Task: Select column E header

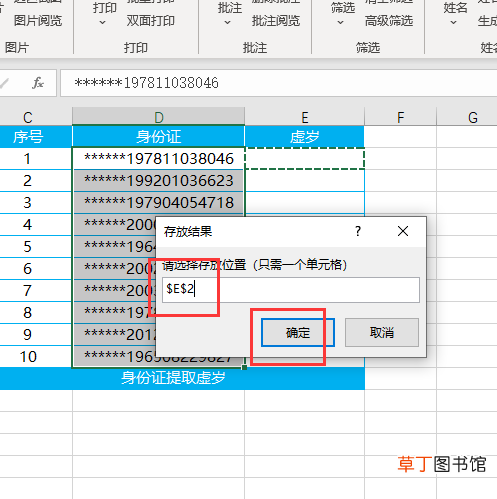Action: [x=305, y=117]
